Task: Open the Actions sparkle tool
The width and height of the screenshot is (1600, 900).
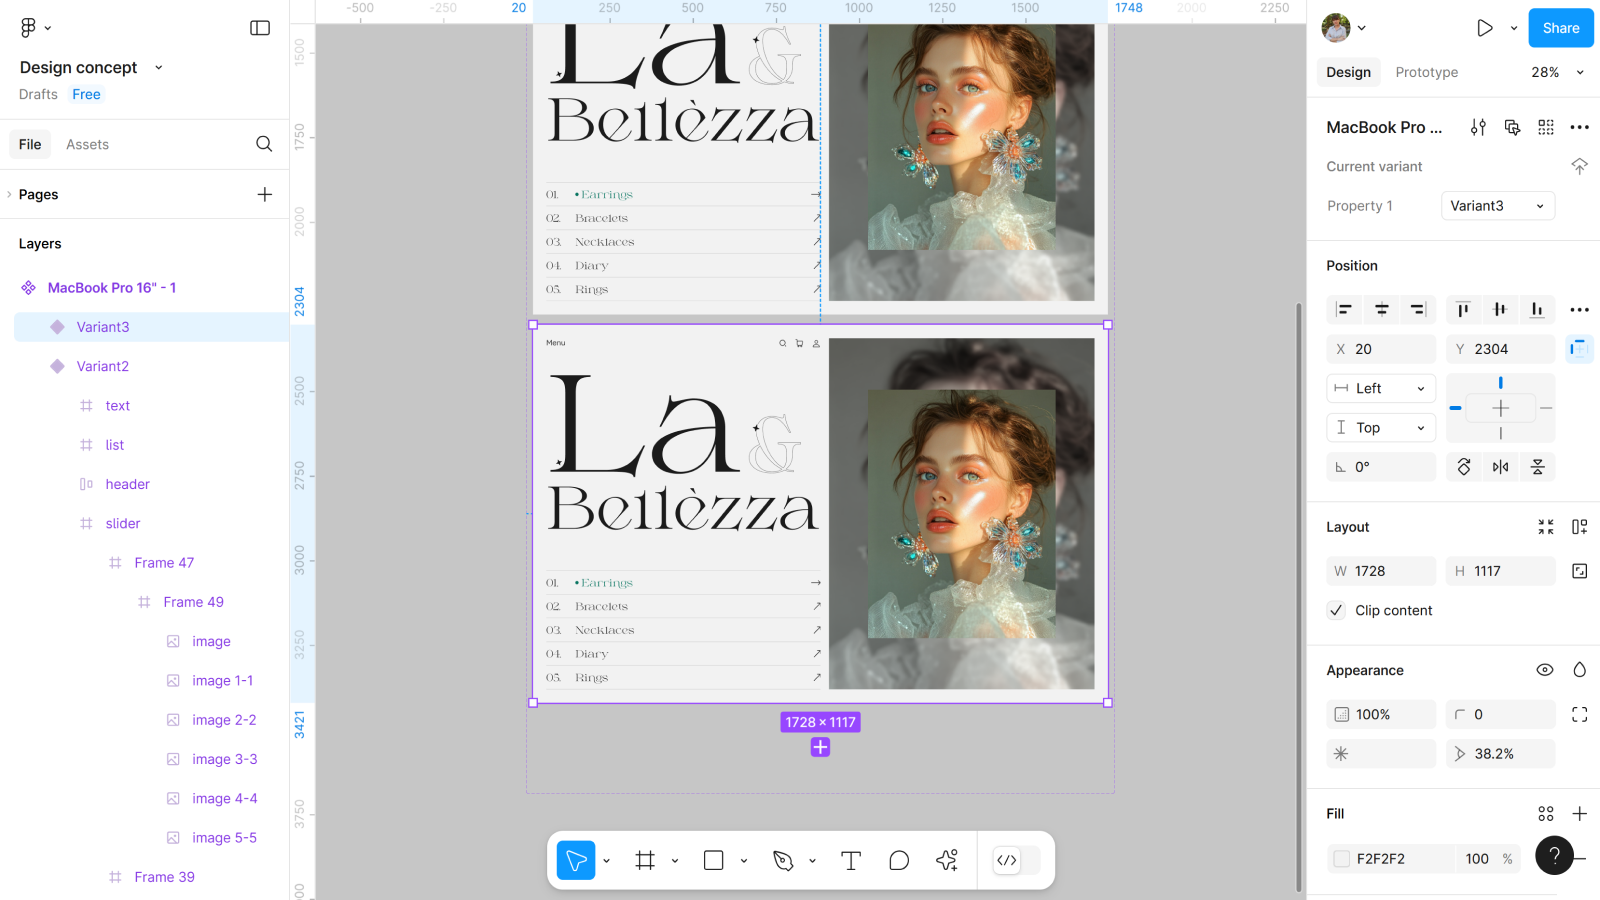Action: pyautogui.click(x=947, y=860)
